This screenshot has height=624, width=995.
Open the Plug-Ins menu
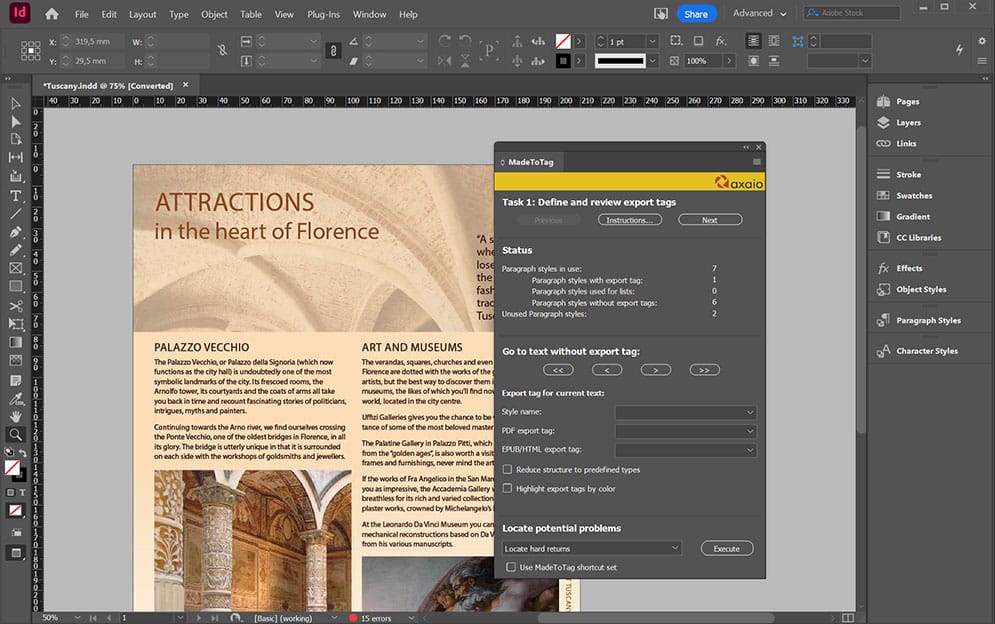click(324, 14)
